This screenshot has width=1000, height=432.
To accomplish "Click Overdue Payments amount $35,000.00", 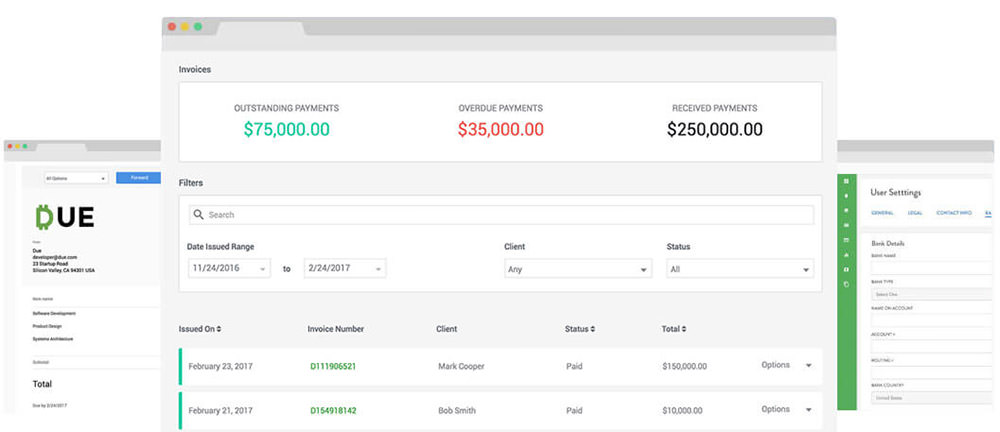I will pos(501,130).
